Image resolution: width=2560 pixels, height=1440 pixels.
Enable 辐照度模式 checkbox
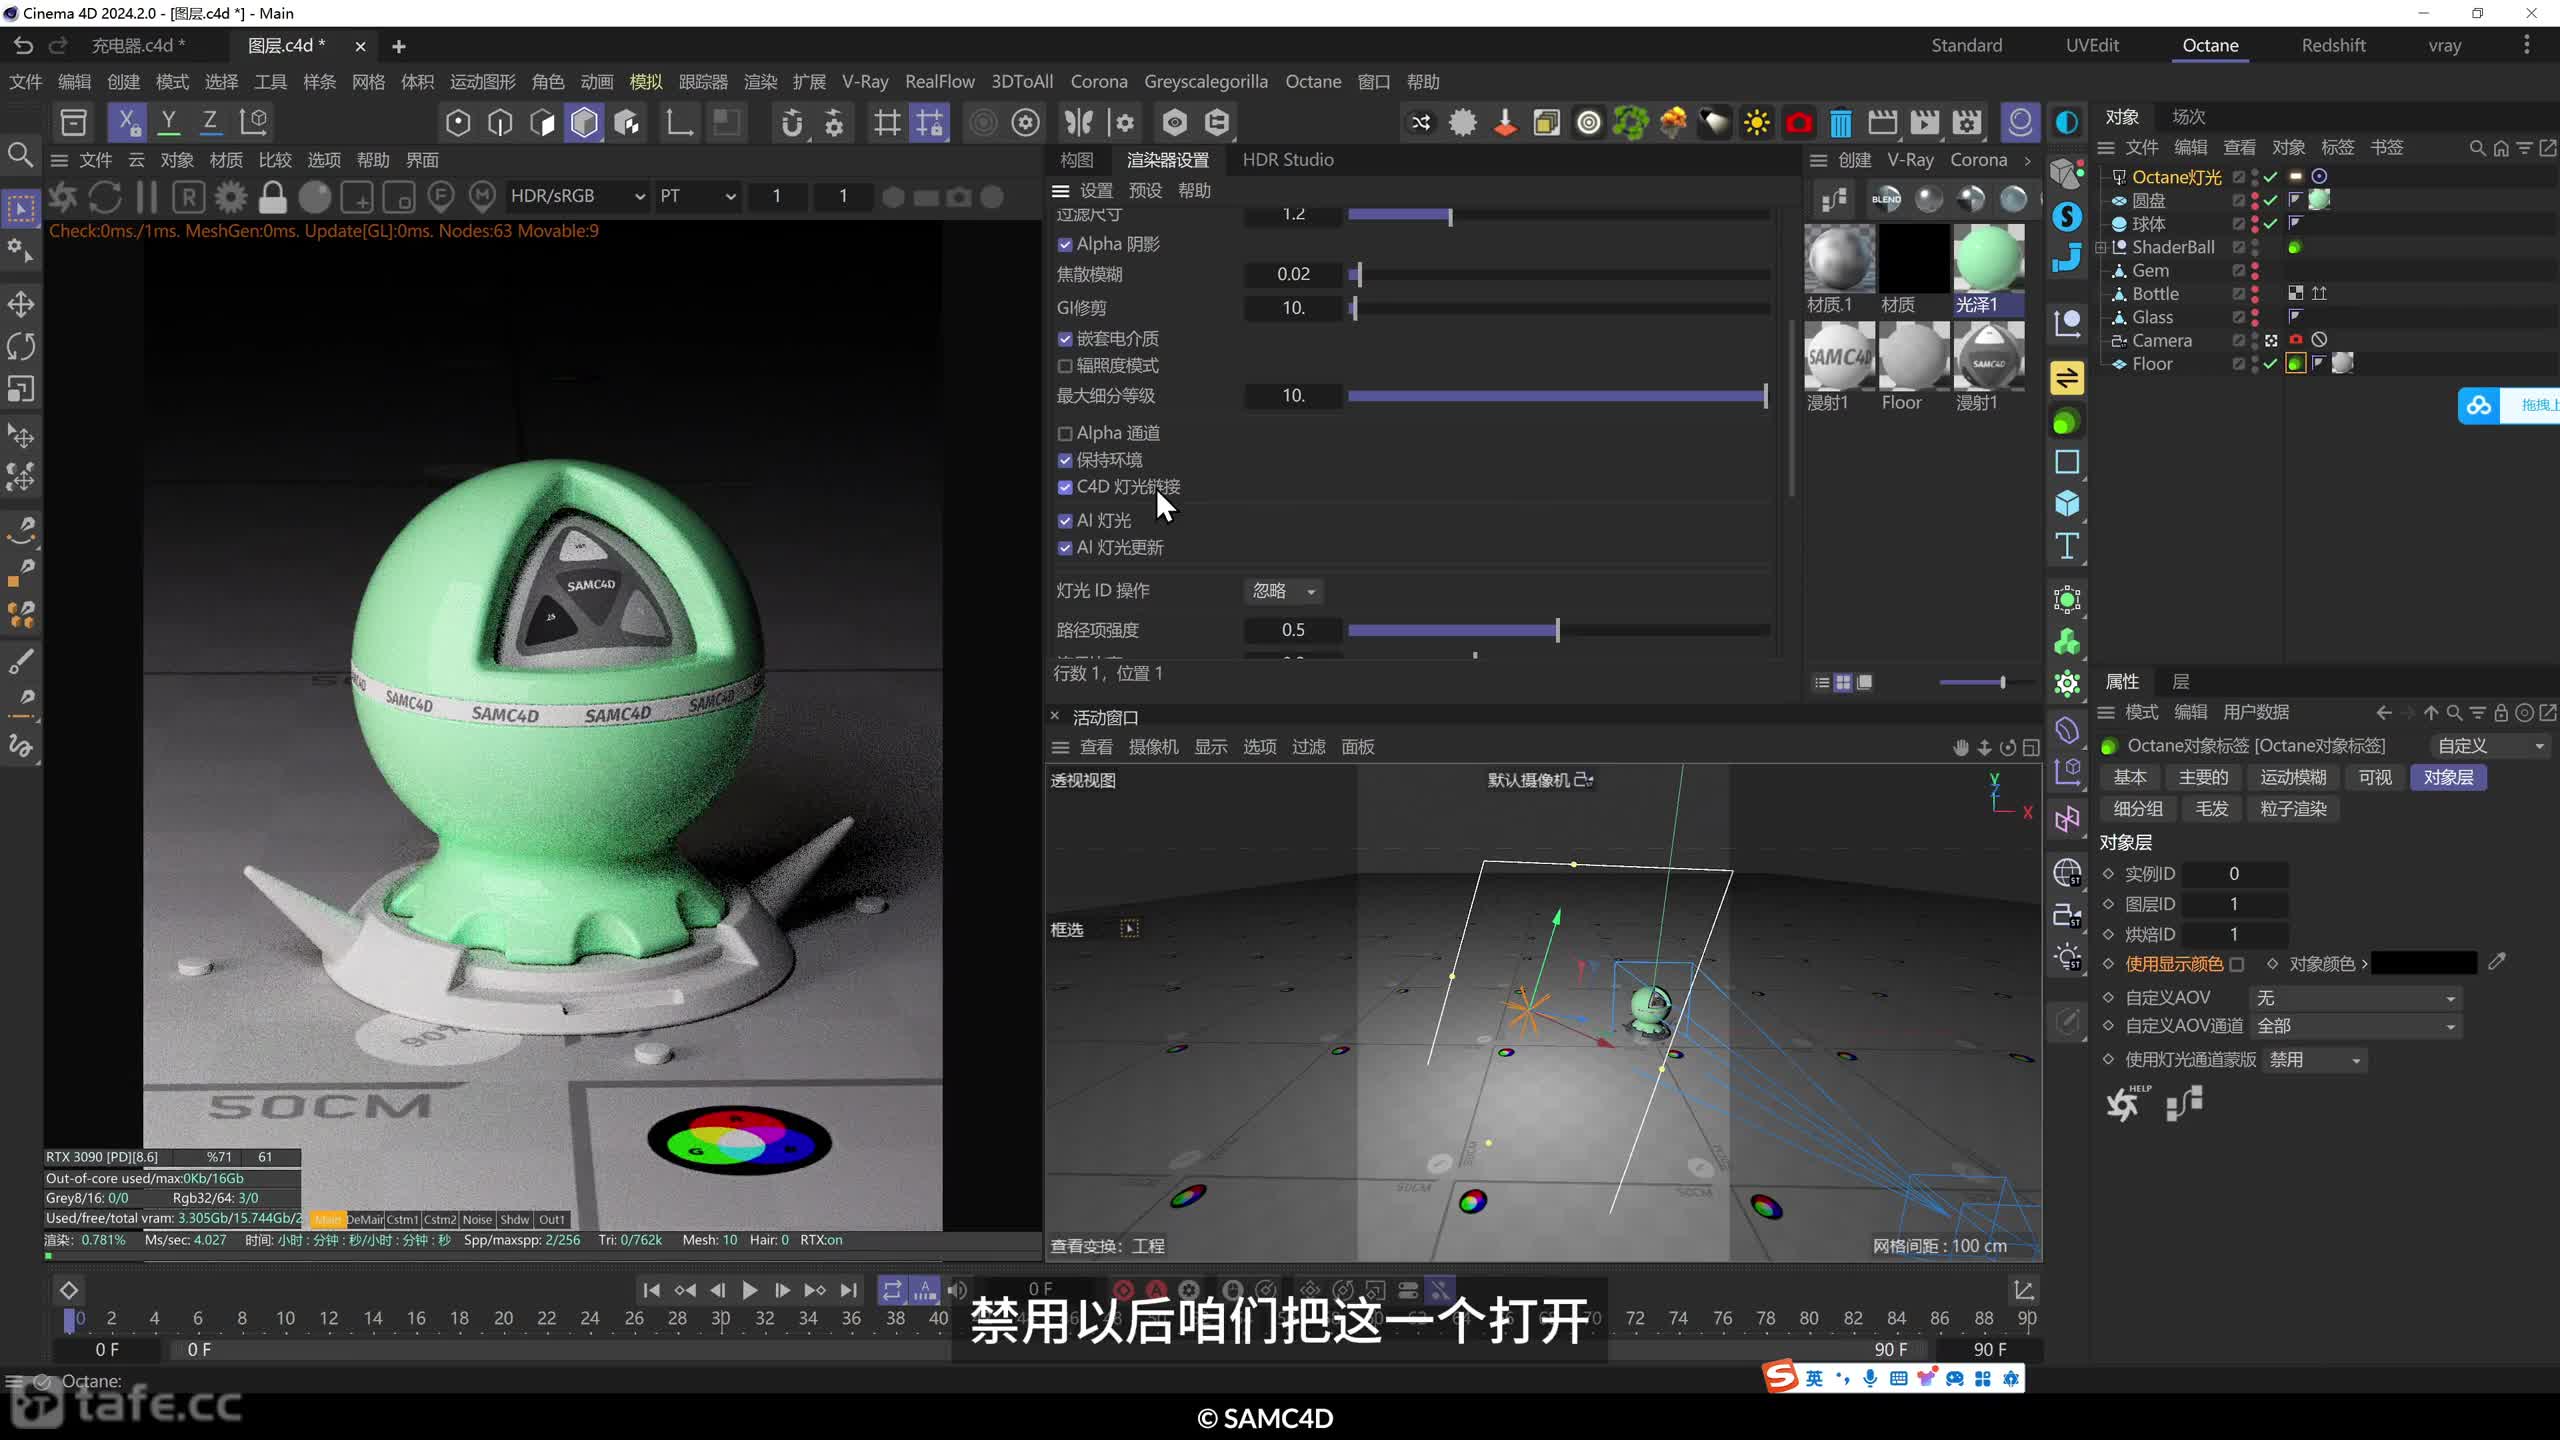coord(1065,366)
